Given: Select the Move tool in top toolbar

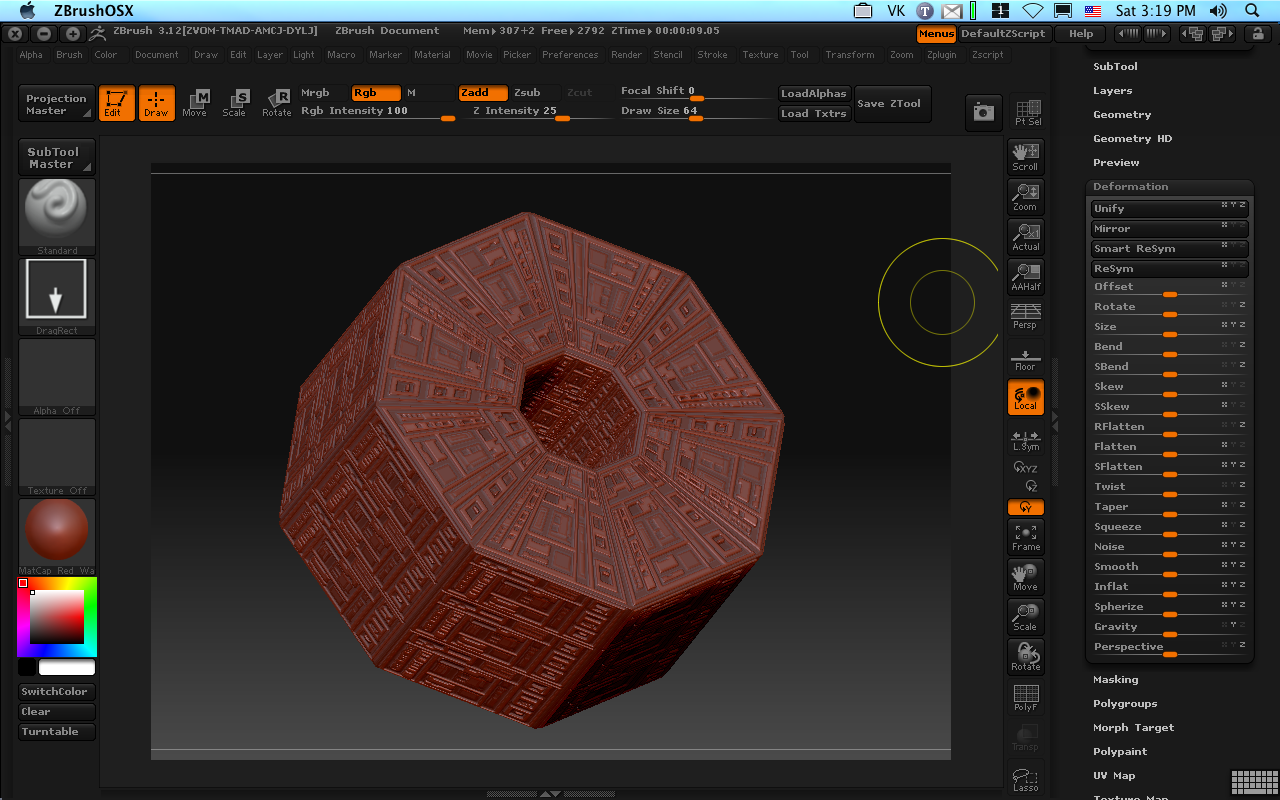Looking at the screenshot, I should click(195, 103).
